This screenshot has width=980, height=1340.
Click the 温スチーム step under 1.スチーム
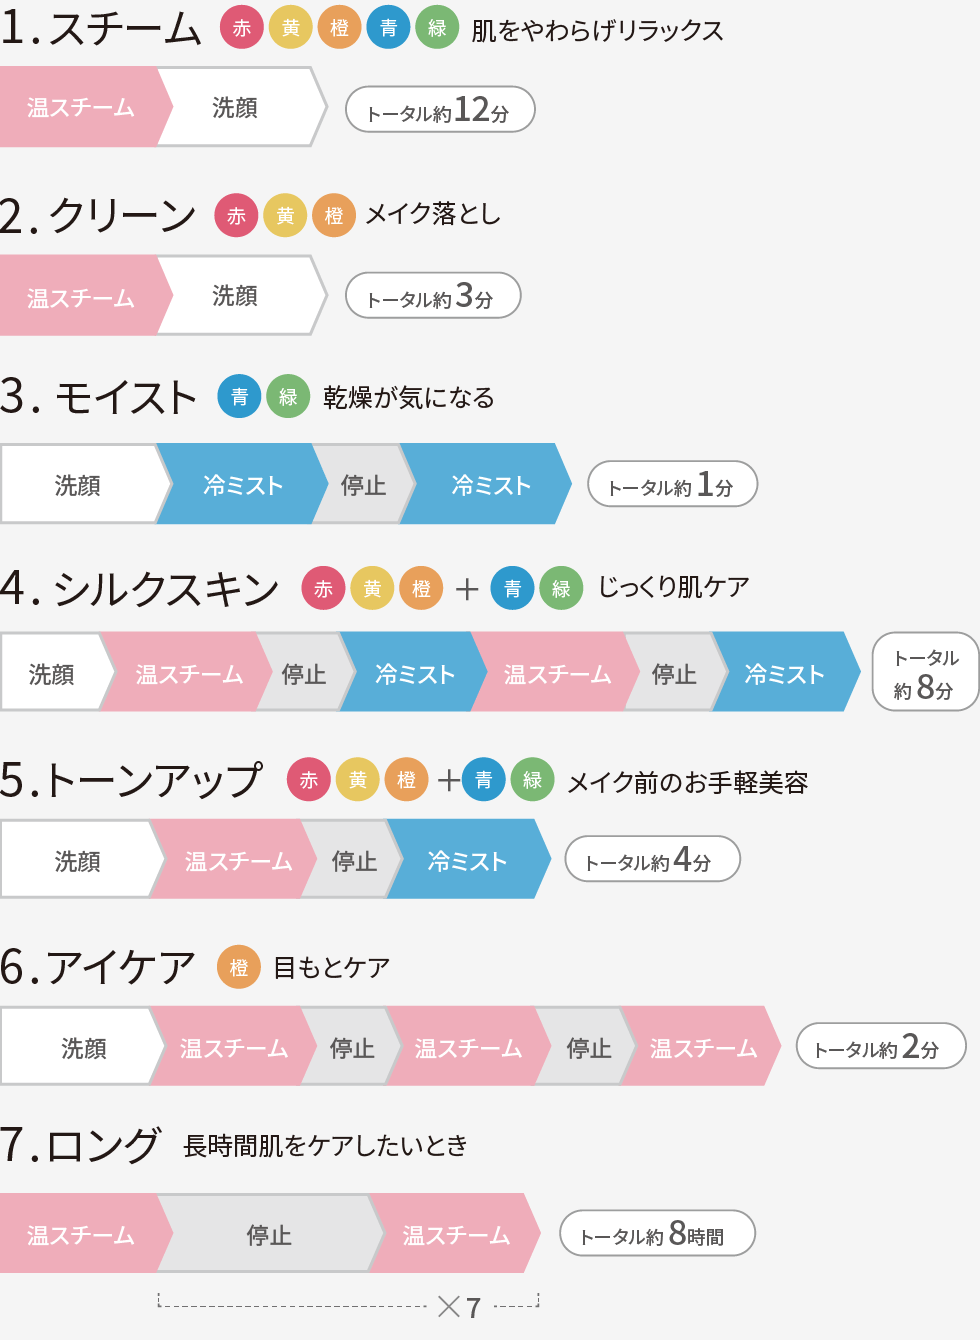coord(82,107)
